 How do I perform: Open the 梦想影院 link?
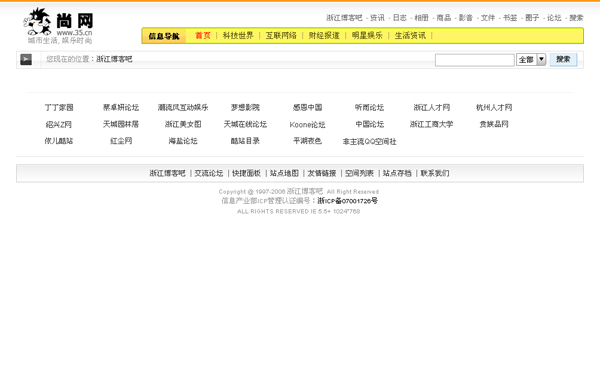[245, 108]
